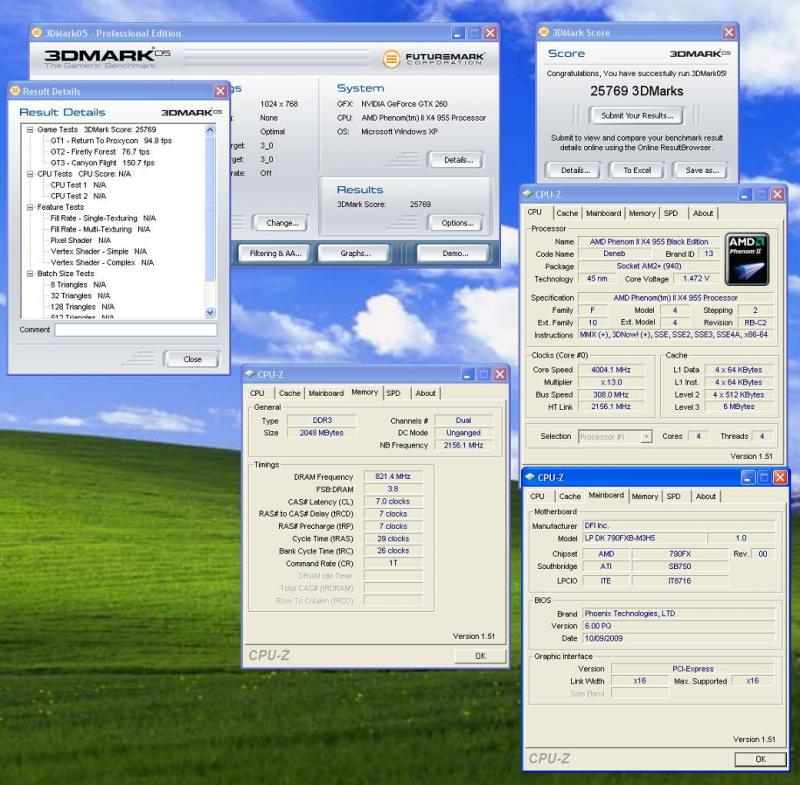Collapse the Game Tests tree node
Image resolution: width=800 pixels, height=785 pixels.
click(x=30, y=130)
